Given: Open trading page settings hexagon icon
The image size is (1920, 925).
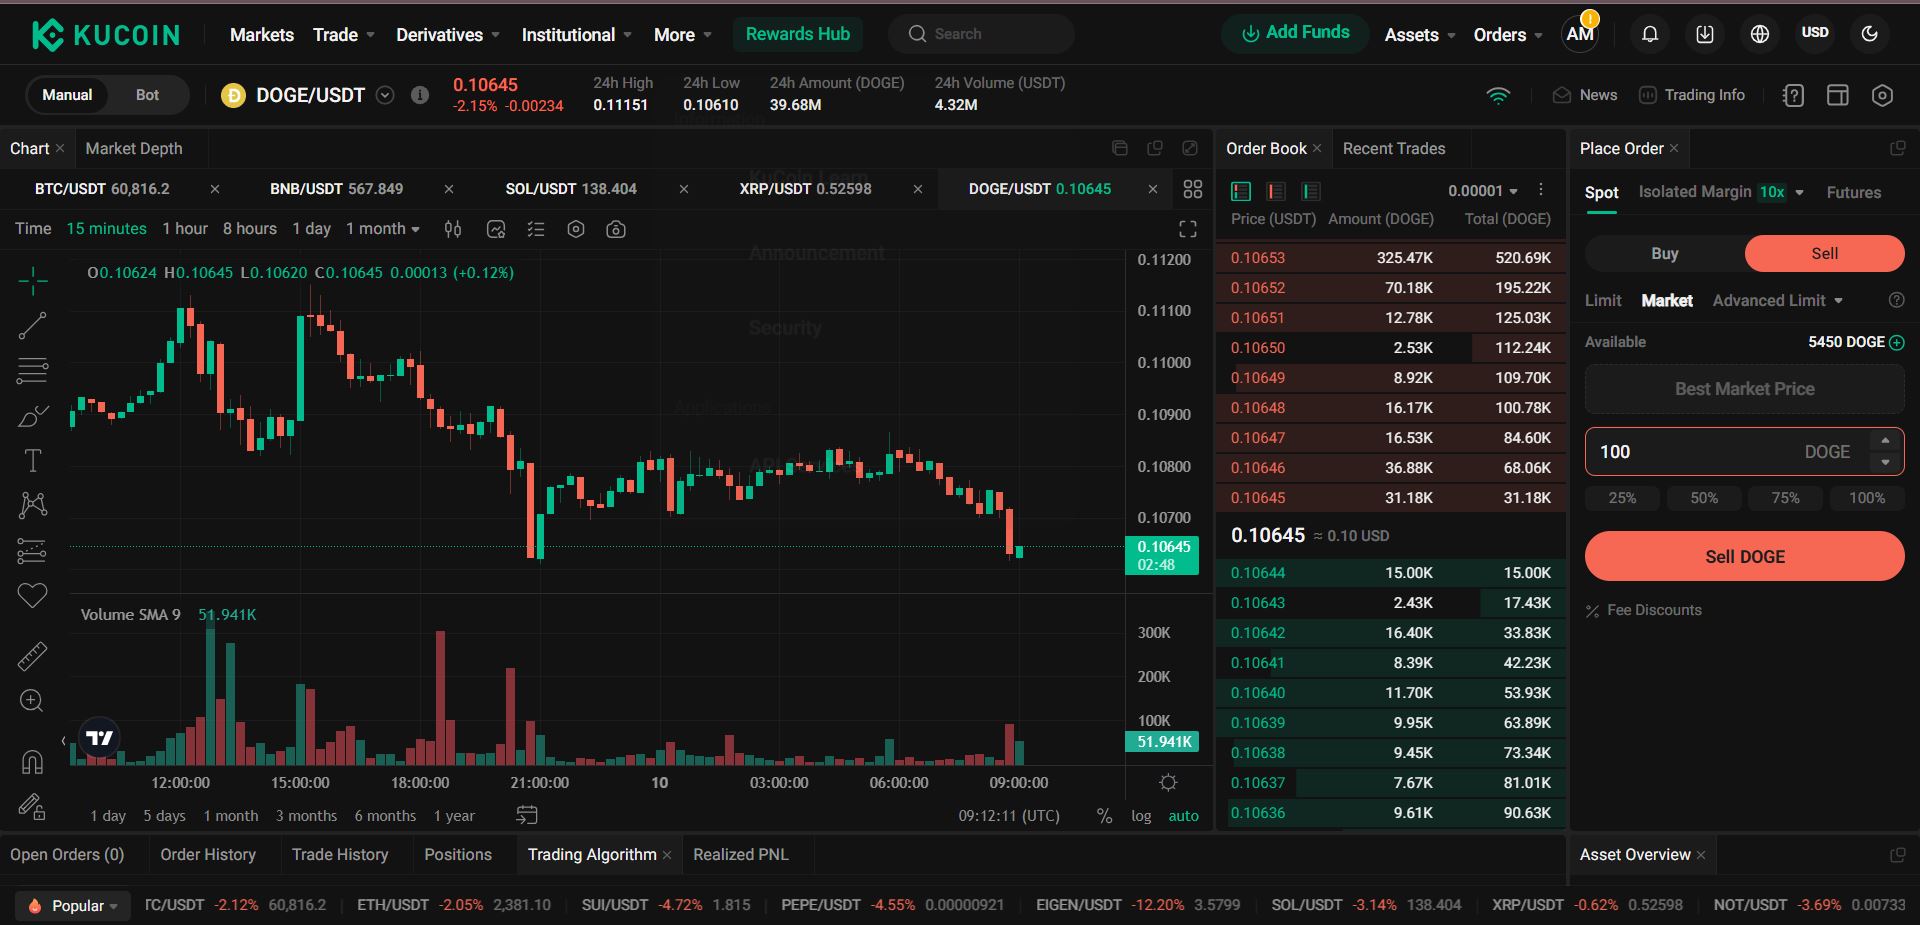Looking at the screenshot, I should [x=1882, y=95].
